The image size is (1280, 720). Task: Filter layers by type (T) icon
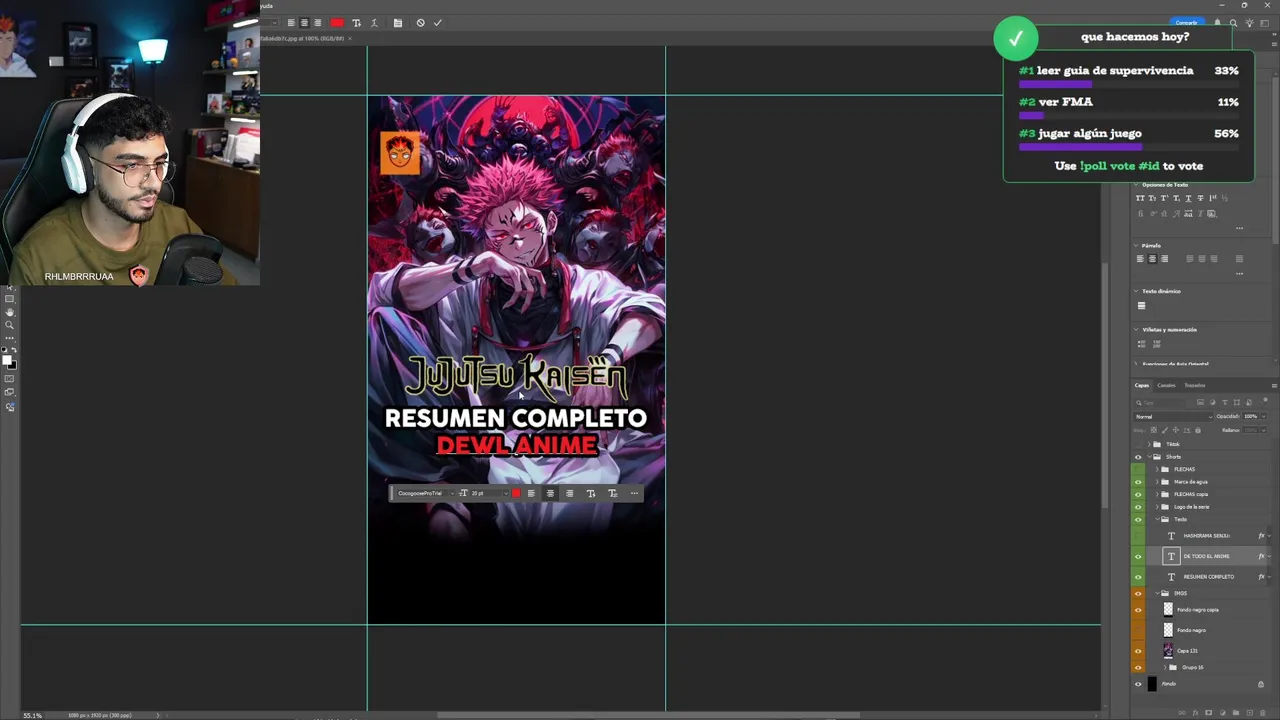[x=1225, y=402]
